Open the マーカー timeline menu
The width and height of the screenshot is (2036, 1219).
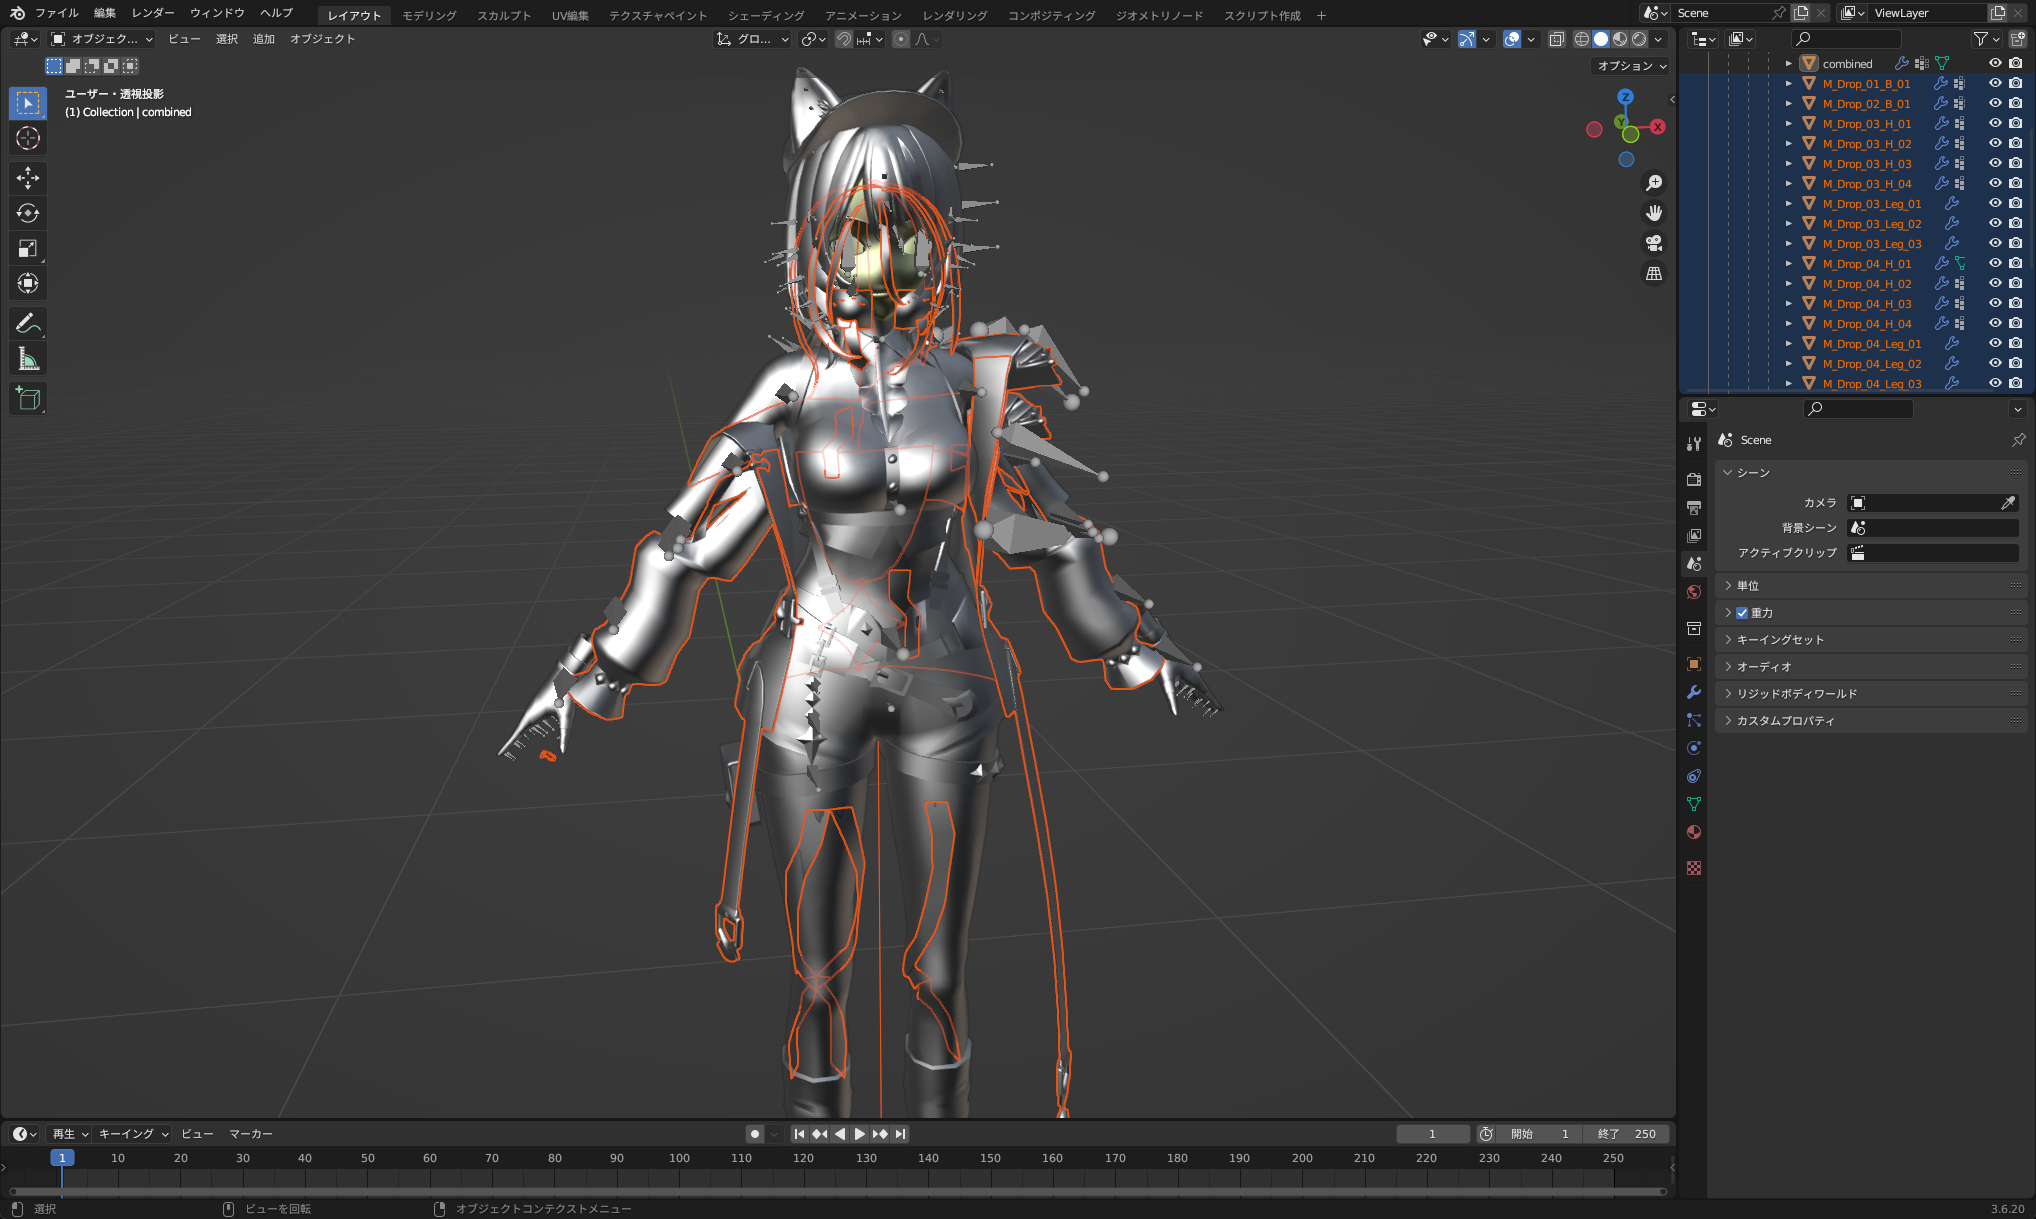[251, 1134]
